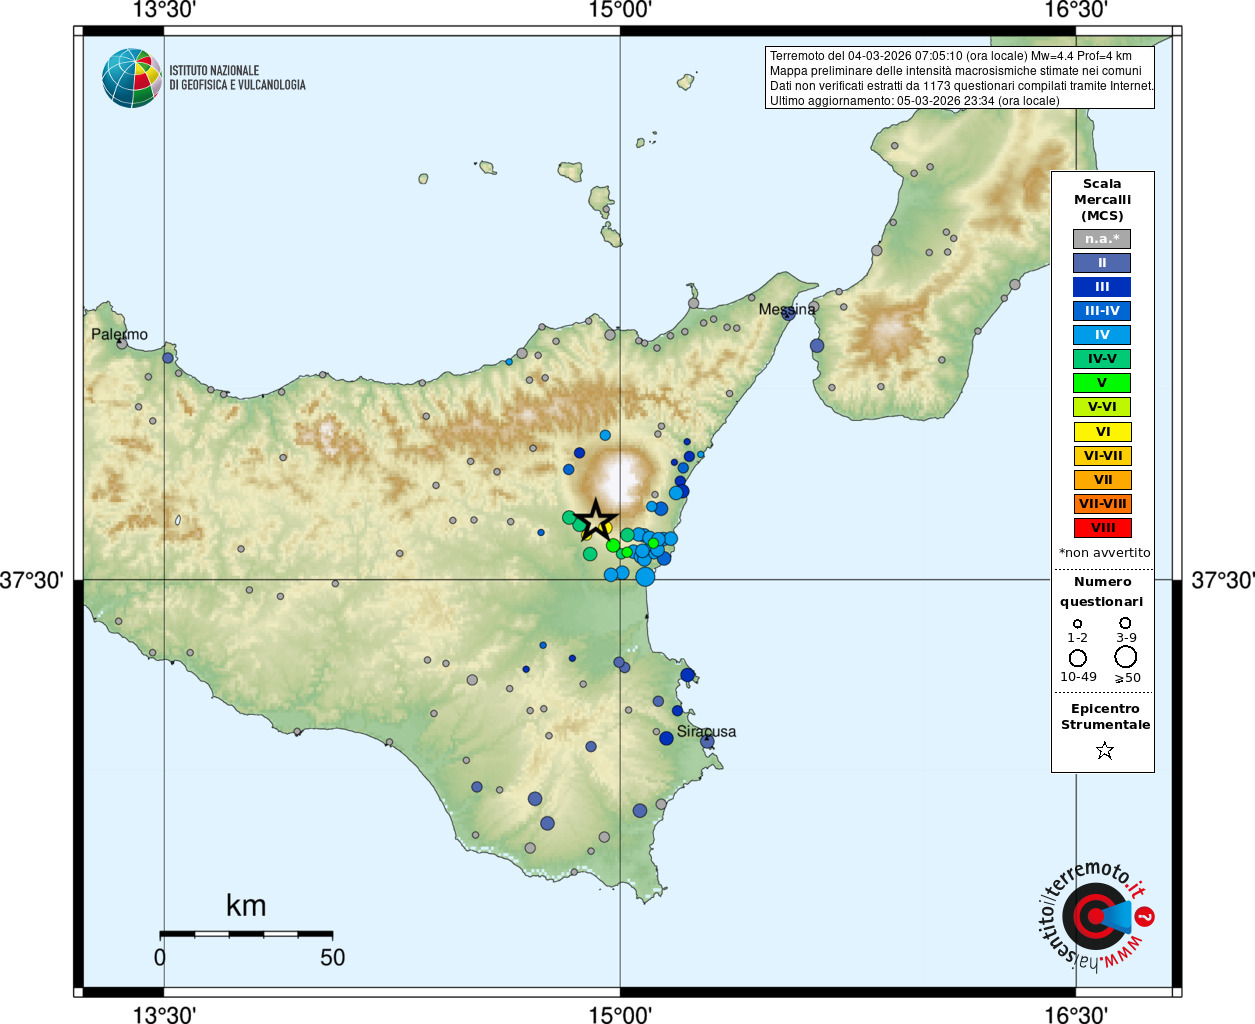Click the km scale bar
Viewport: 1255px width, 1024px height.
[x=246, y=934]
